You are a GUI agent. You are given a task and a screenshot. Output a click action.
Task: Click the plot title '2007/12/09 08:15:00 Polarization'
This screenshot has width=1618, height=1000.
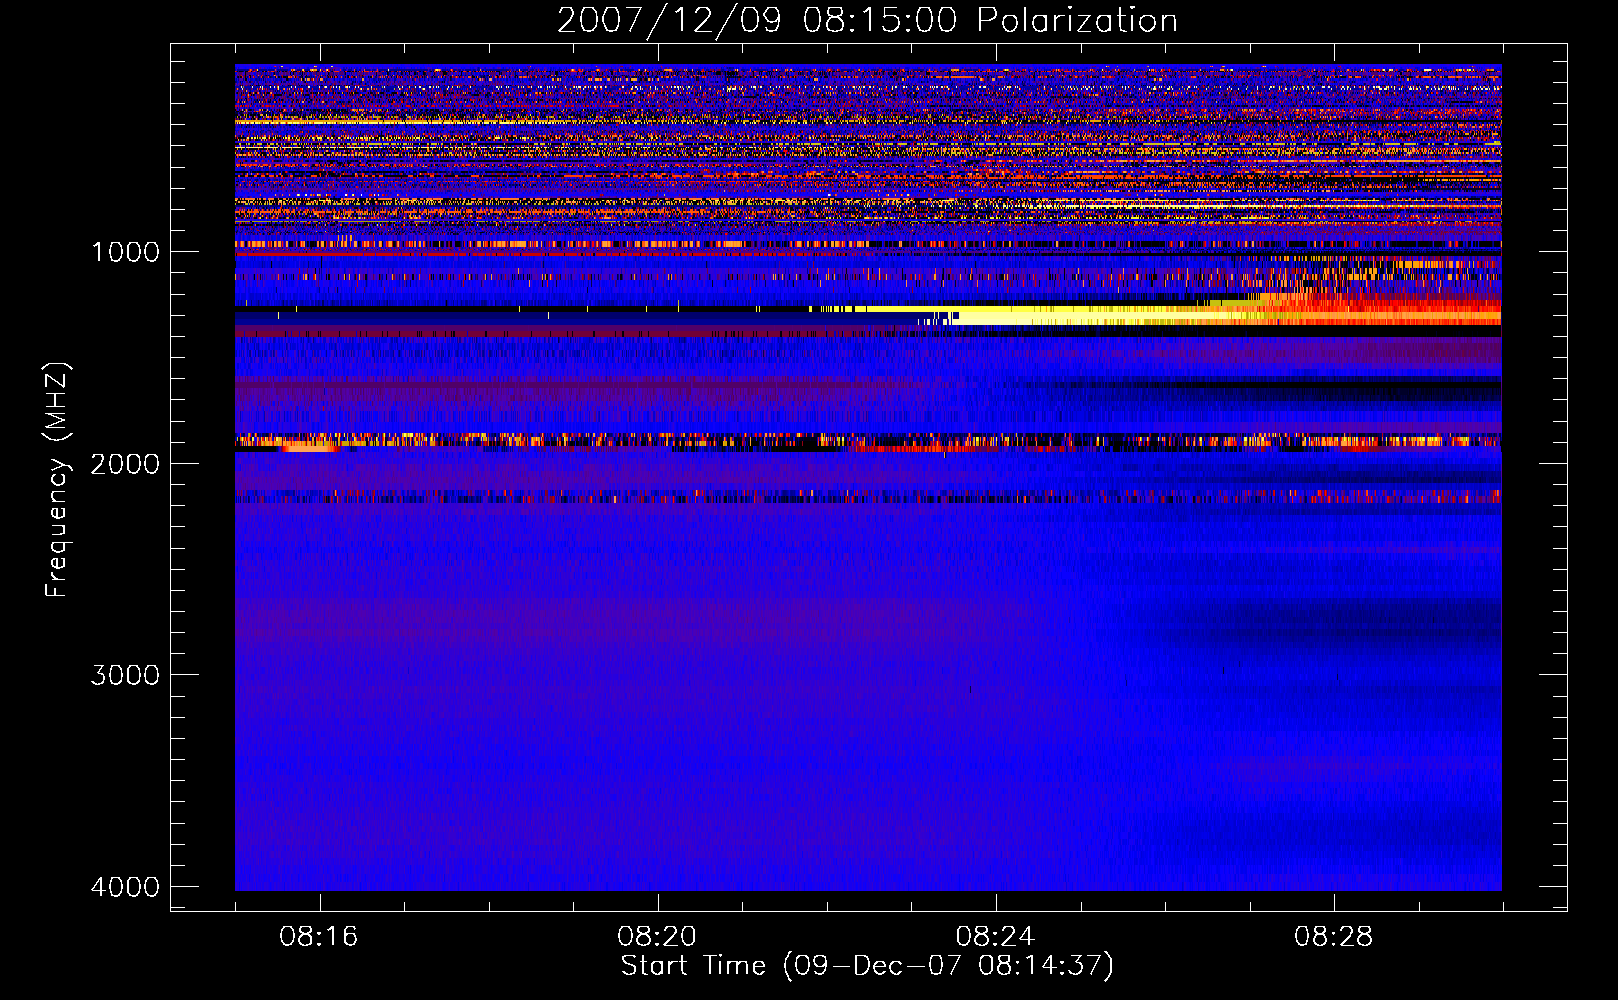click(x=867, y=20)
